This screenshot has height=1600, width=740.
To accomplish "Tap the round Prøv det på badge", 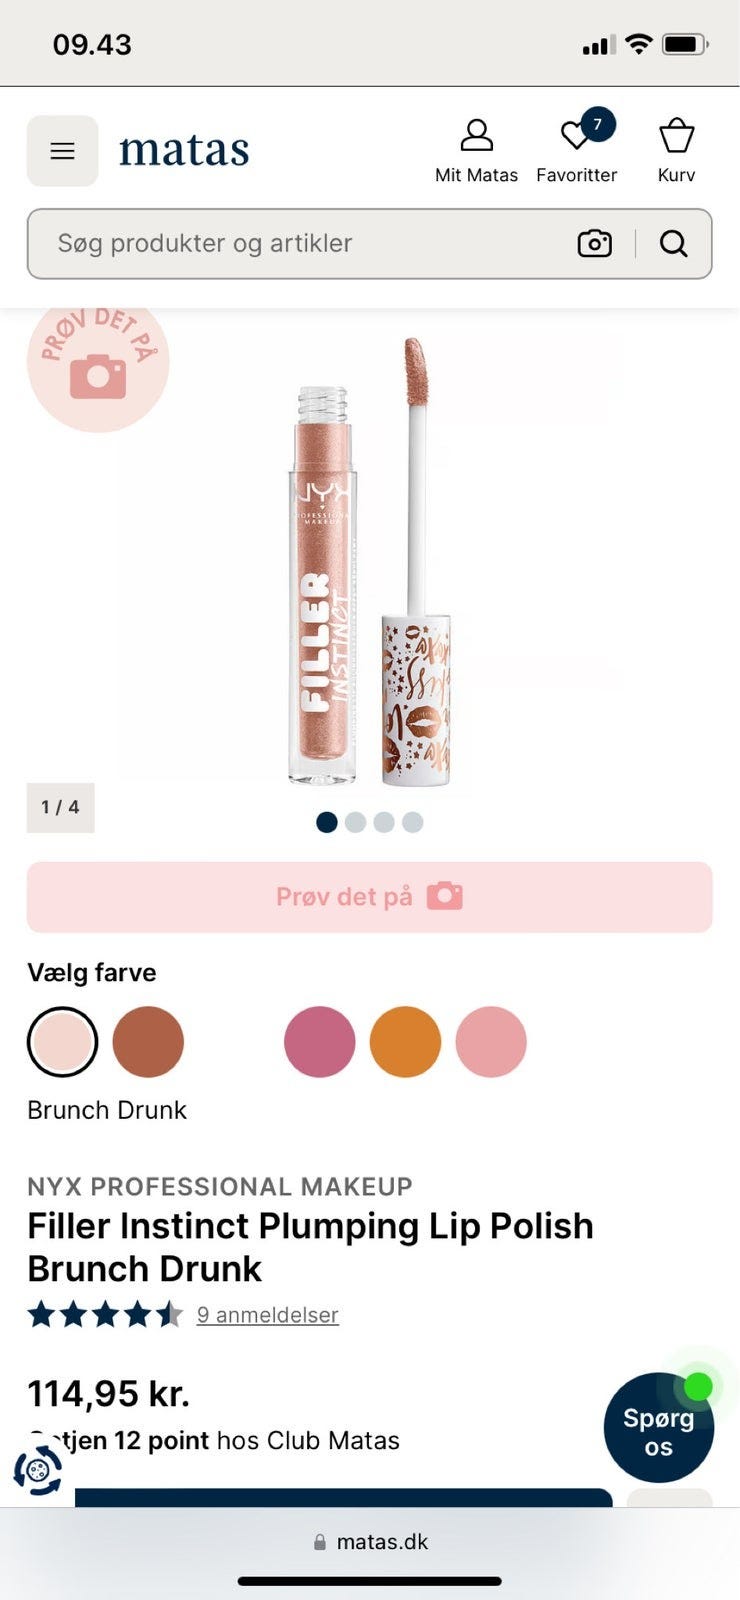I will [98, 364].
